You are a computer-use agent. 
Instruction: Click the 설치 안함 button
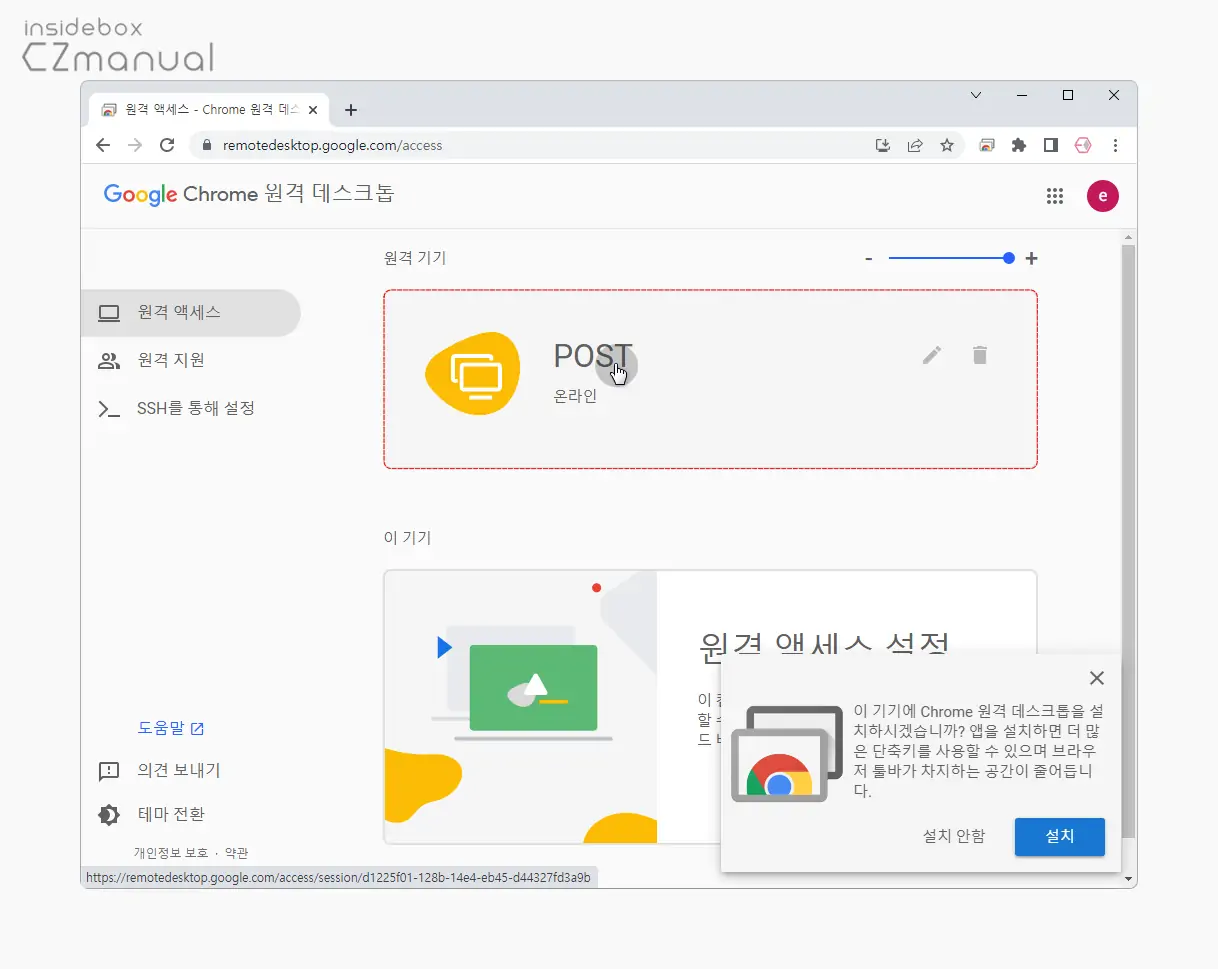pos(953,837)
